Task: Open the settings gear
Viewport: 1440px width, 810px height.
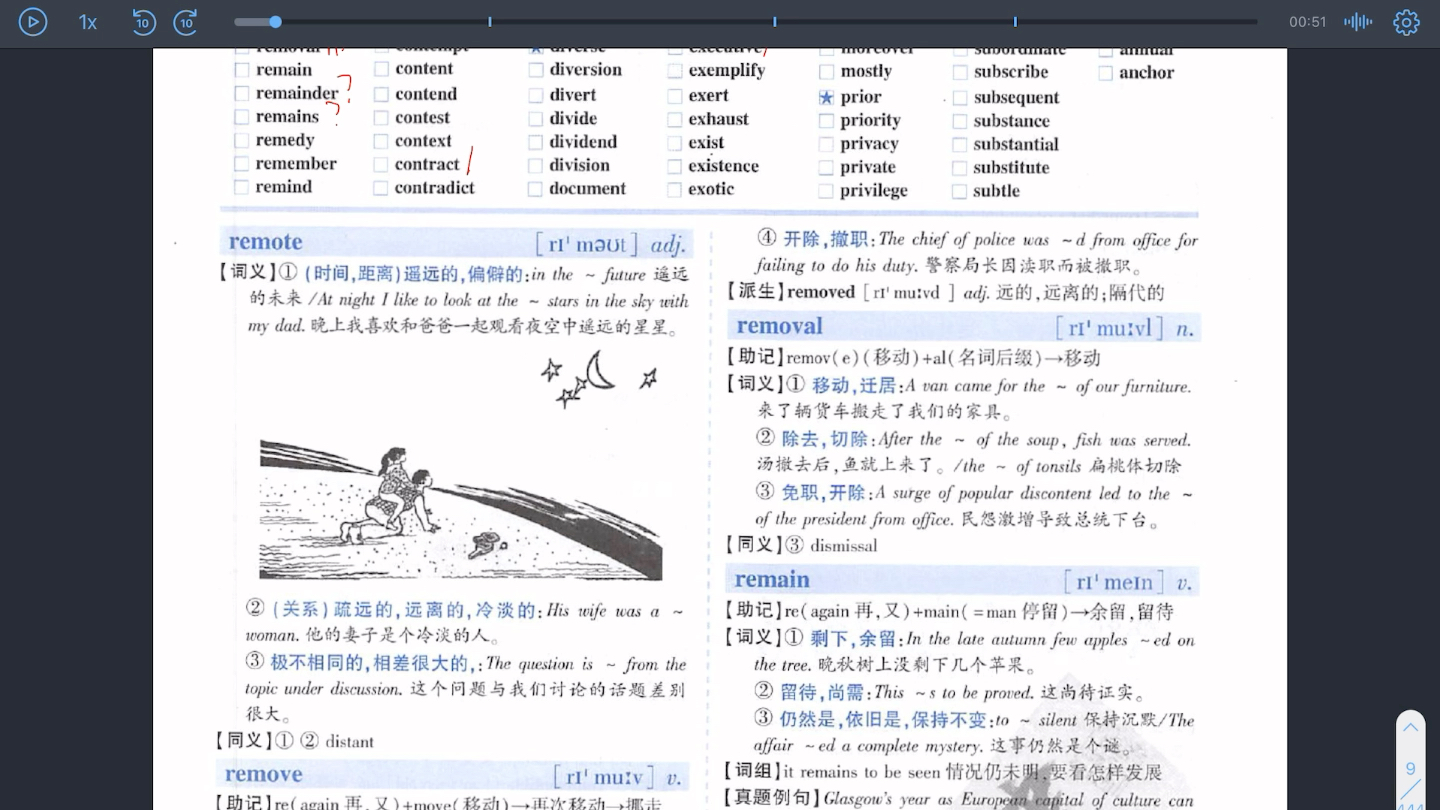Action: pyautogui.click(x=1406, y=22)
